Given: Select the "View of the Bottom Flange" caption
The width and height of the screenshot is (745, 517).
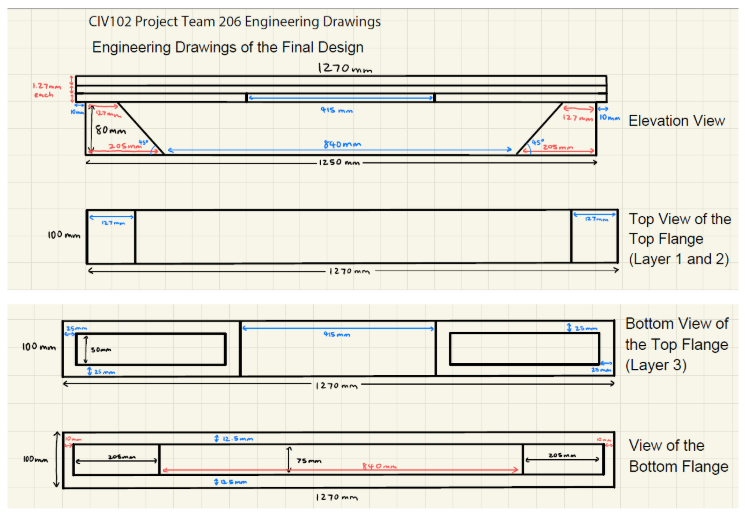Looking at the screenshot, I should [680, 456].
